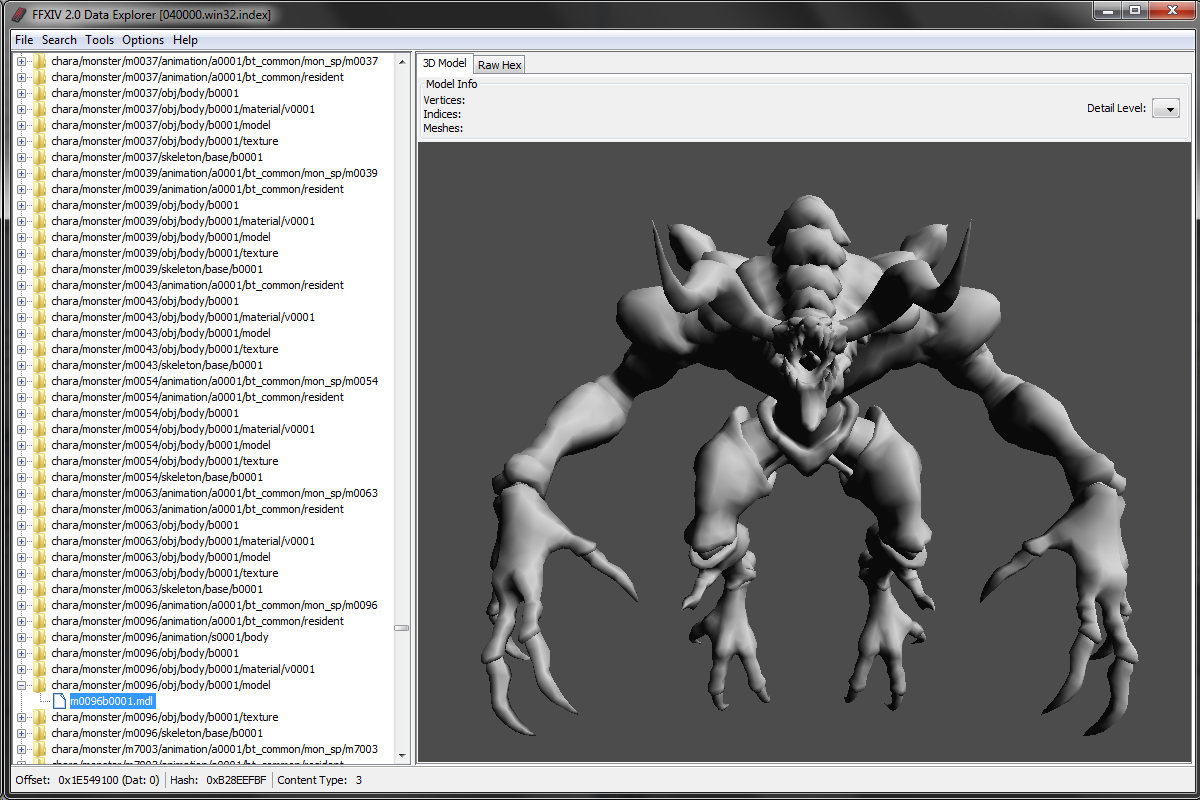Select m0063/animation/a0001/bt_common/mon_sp/m0063 row

tap(215, 493)
